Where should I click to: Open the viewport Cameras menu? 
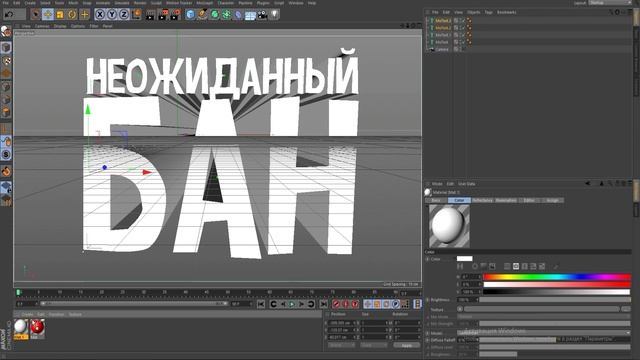pos(42,26)
